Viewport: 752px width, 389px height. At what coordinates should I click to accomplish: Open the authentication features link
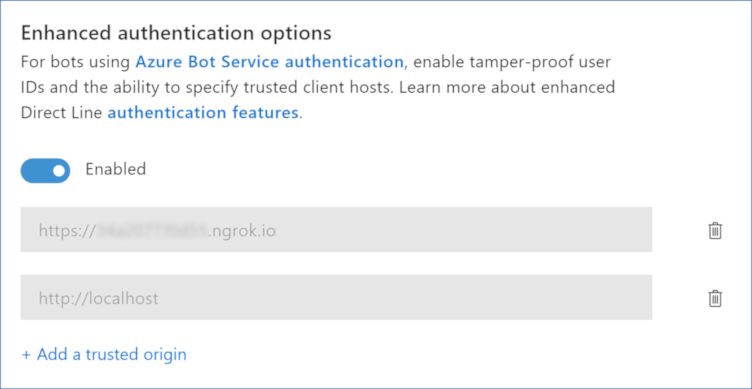(203, 113)
